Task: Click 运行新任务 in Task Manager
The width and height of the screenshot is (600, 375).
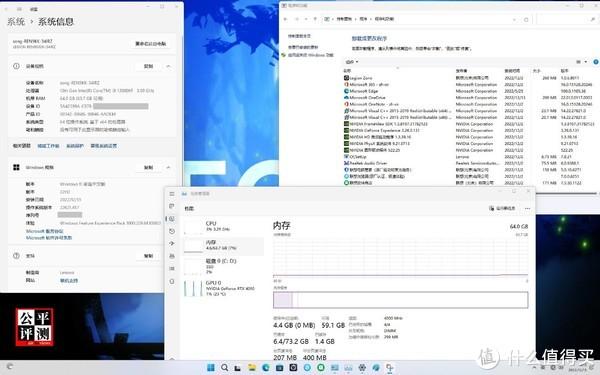Action: 502,209
